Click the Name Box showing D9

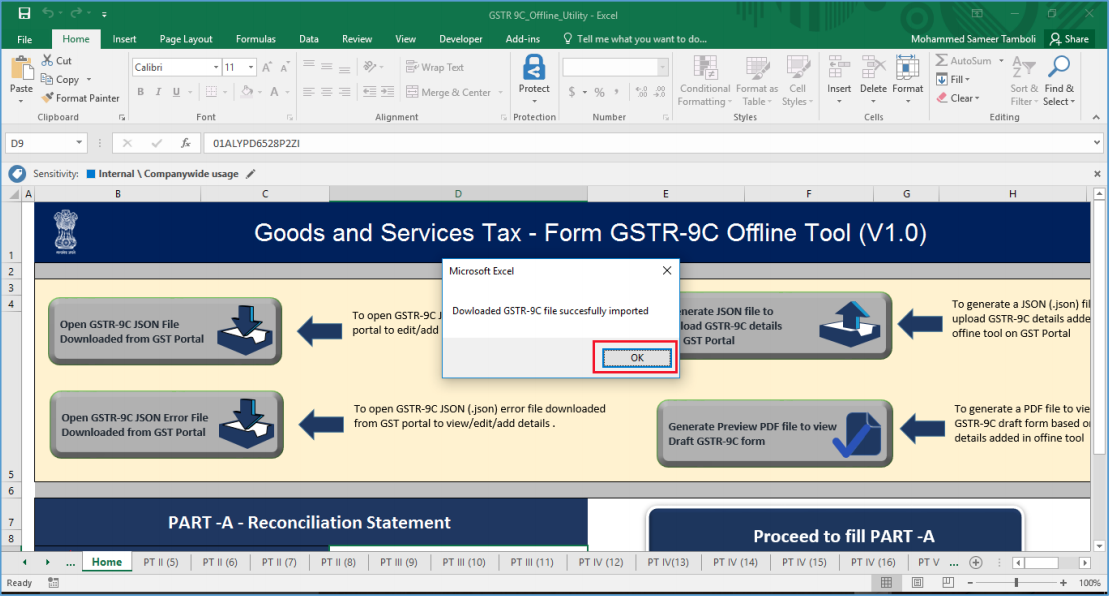45,143
